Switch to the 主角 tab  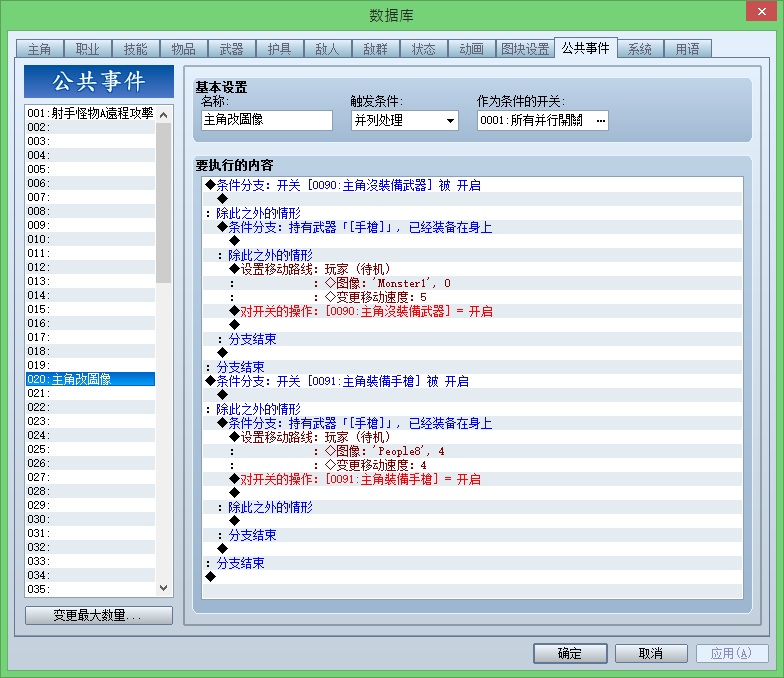click(x=40, y=49)
